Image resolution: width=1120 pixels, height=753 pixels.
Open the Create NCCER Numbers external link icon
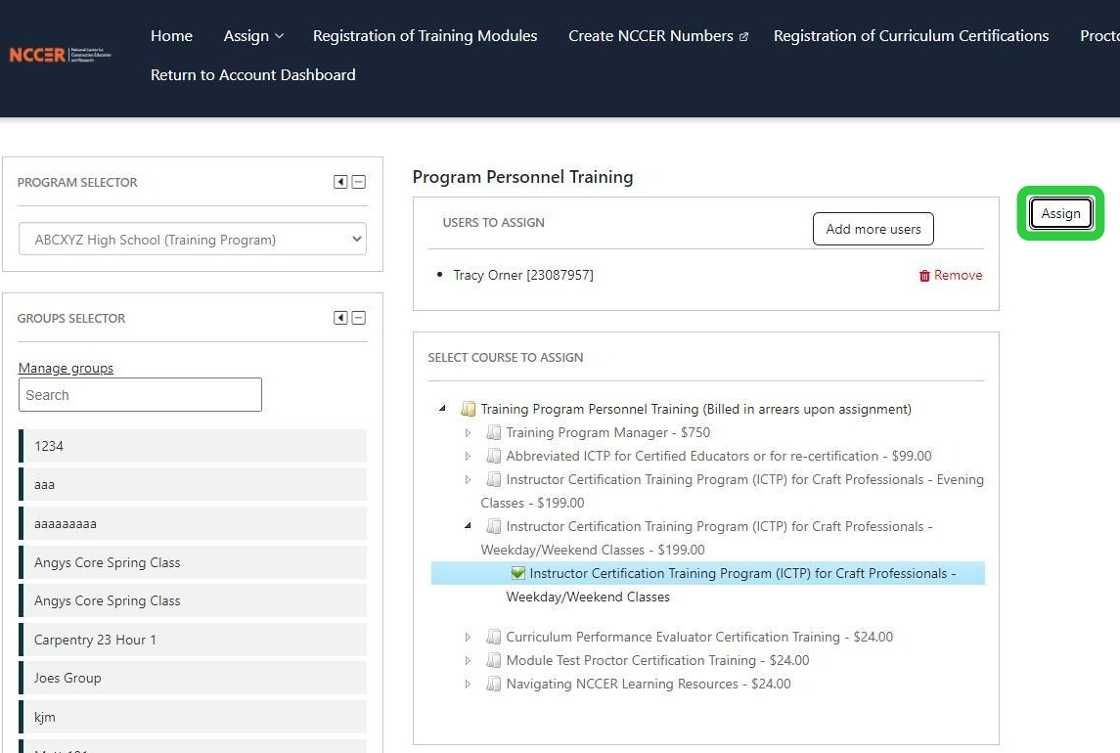(x=742, y=35)
